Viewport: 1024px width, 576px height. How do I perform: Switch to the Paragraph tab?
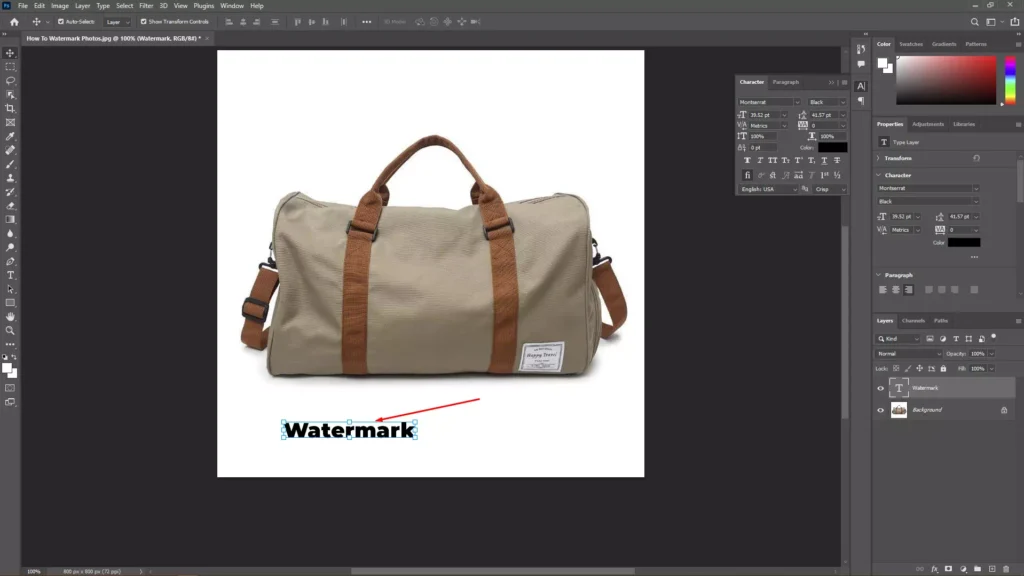tap(786, 82)
